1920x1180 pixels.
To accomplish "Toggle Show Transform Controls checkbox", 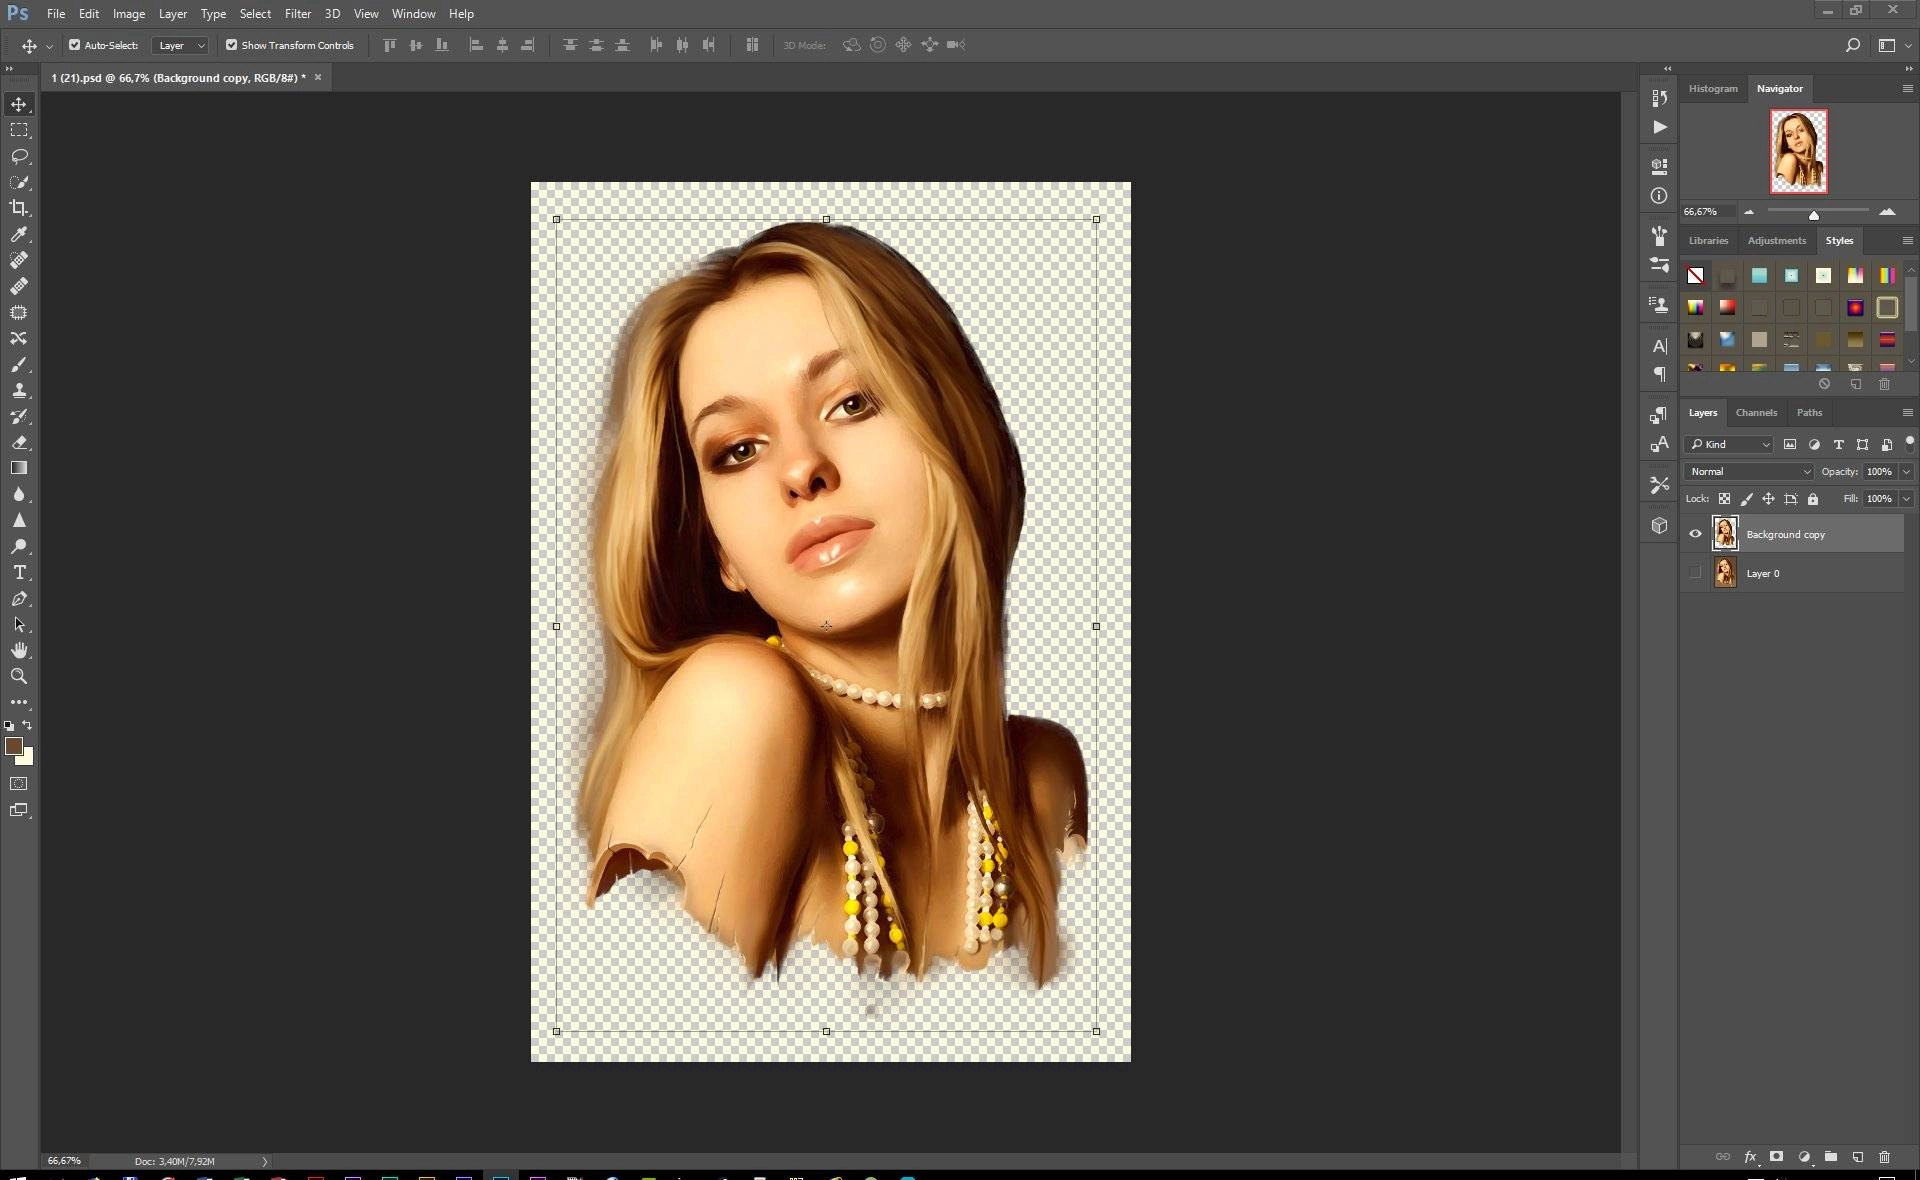I will click(231, 45).
